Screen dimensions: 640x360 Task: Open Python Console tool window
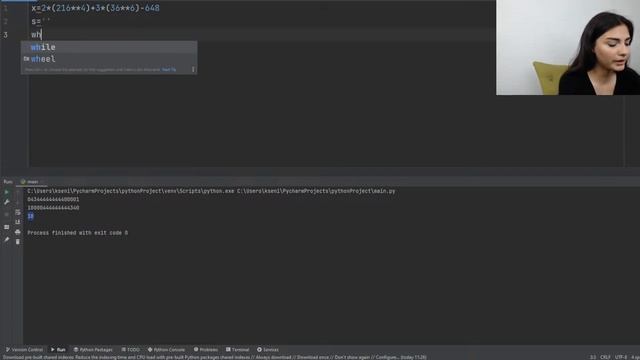tap(167, 349)
